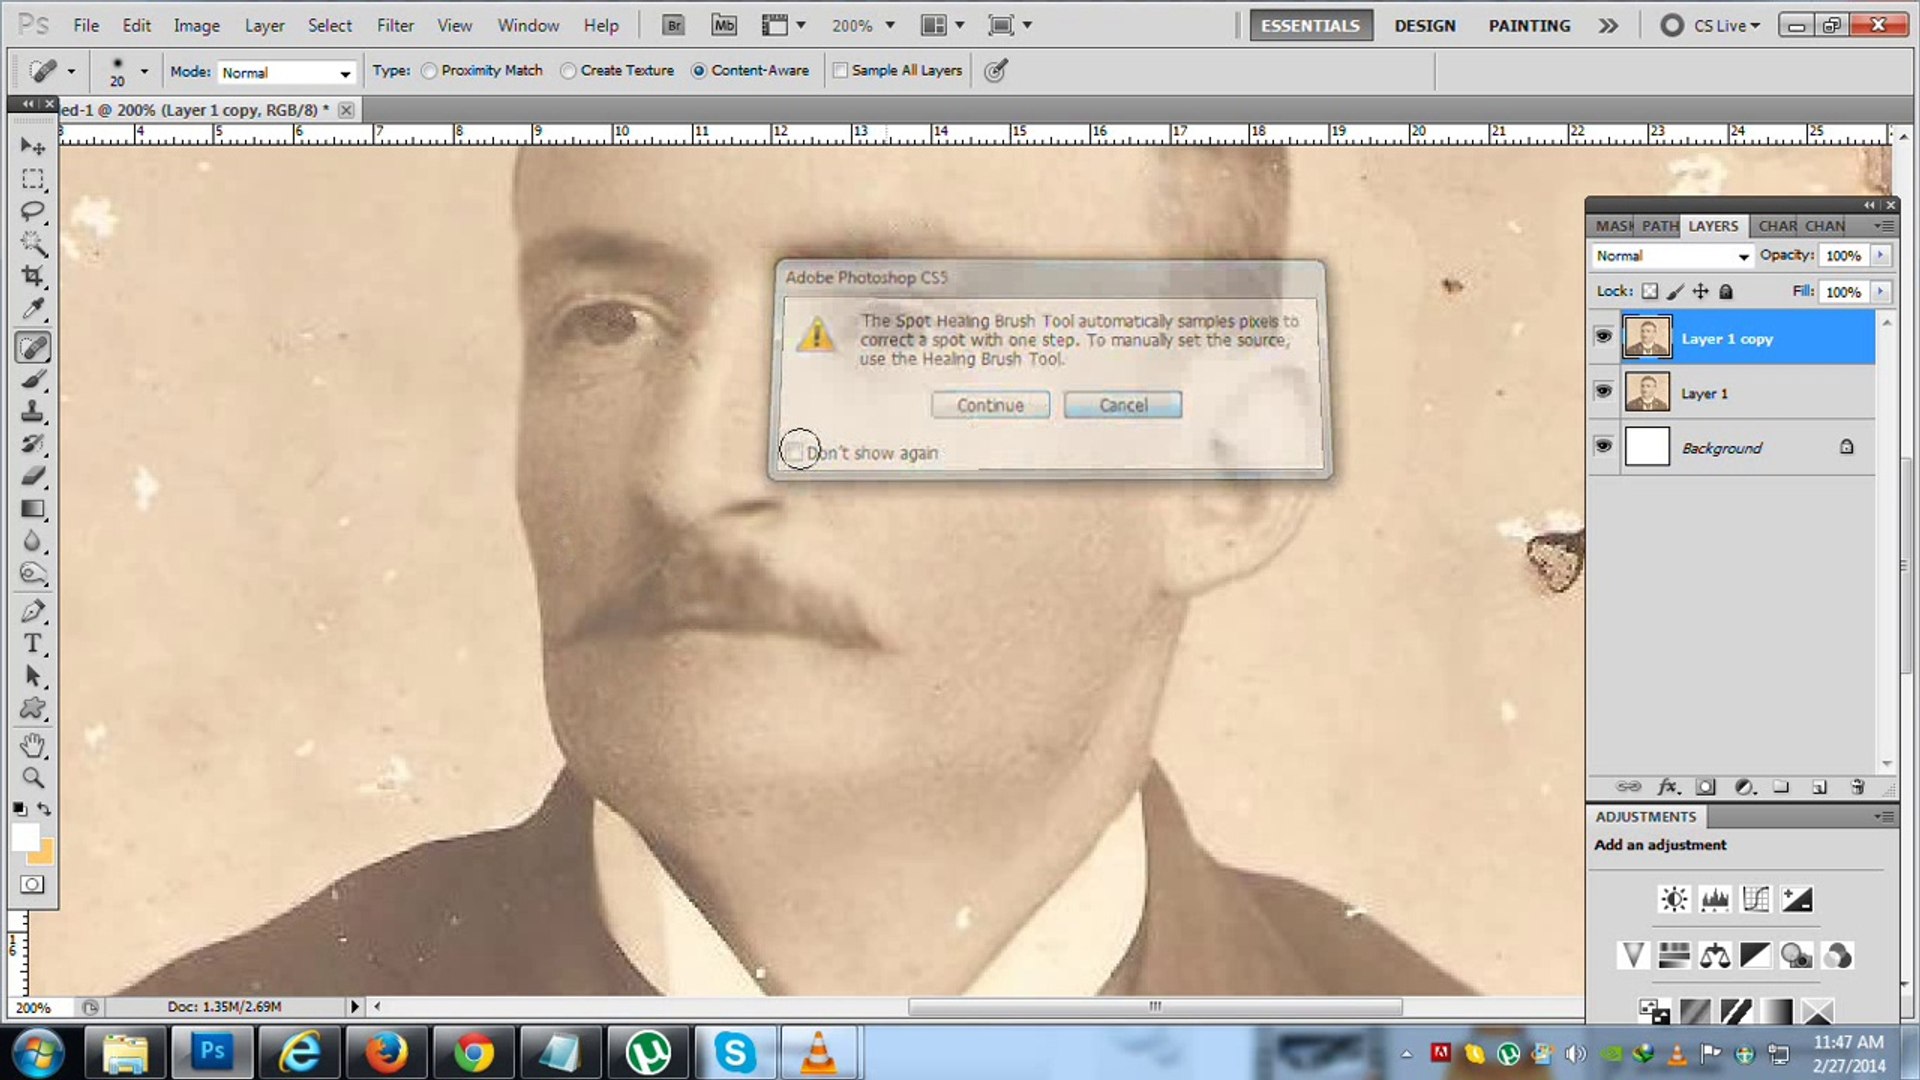This screenshot has width=1920, height=1080.
Task: Open the Filter menu
Action: [395, 25]
